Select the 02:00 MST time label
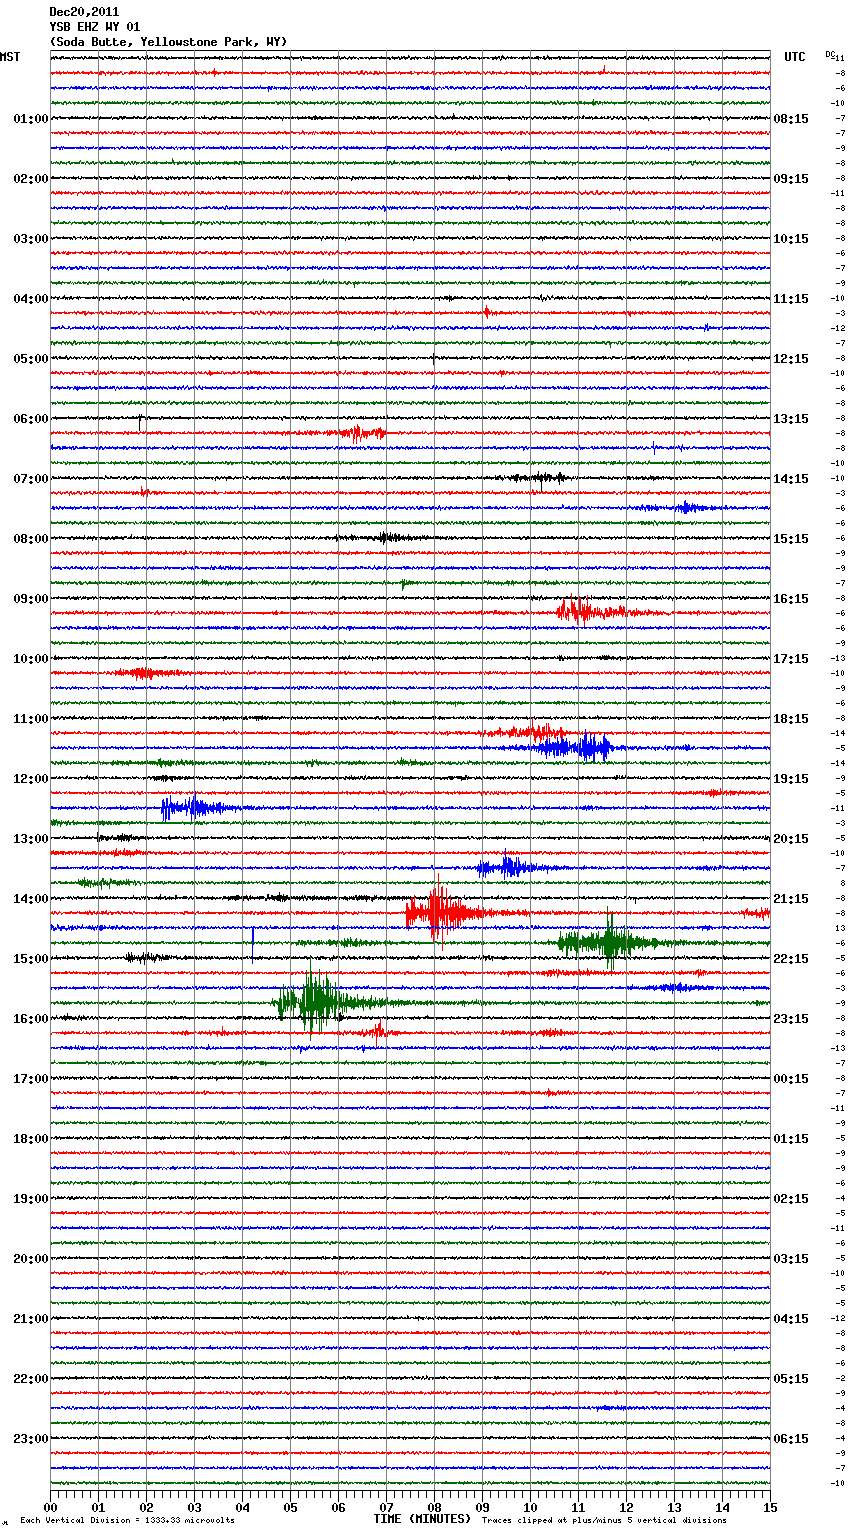The image size is (850, 1534). click(x=31, y=179)
